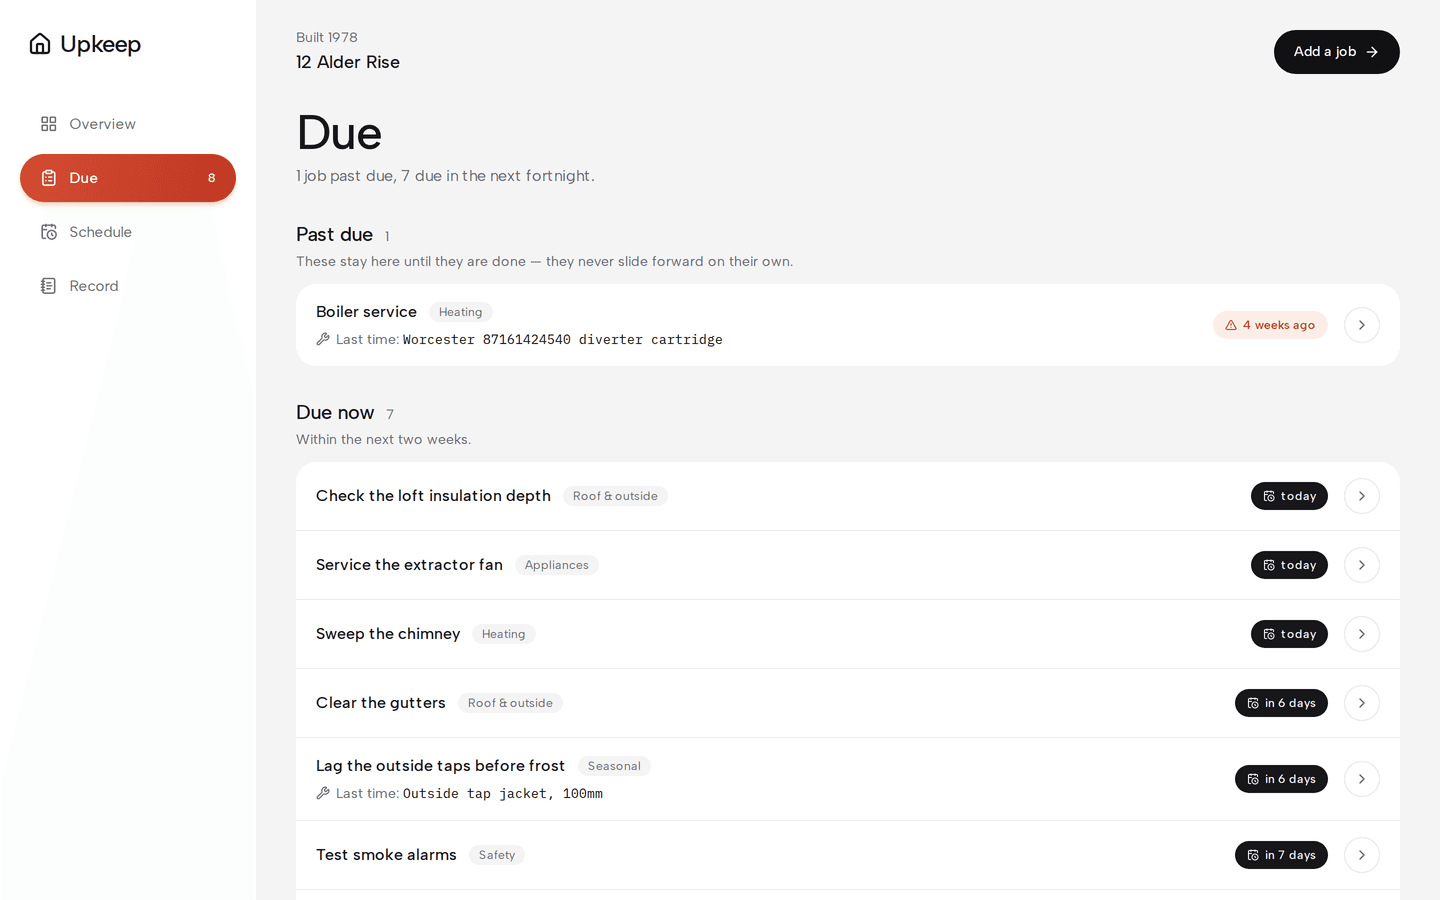This screenshot has height=900, width=1440.
Task: Click the 8 count badge on Due
Action: 211,178
